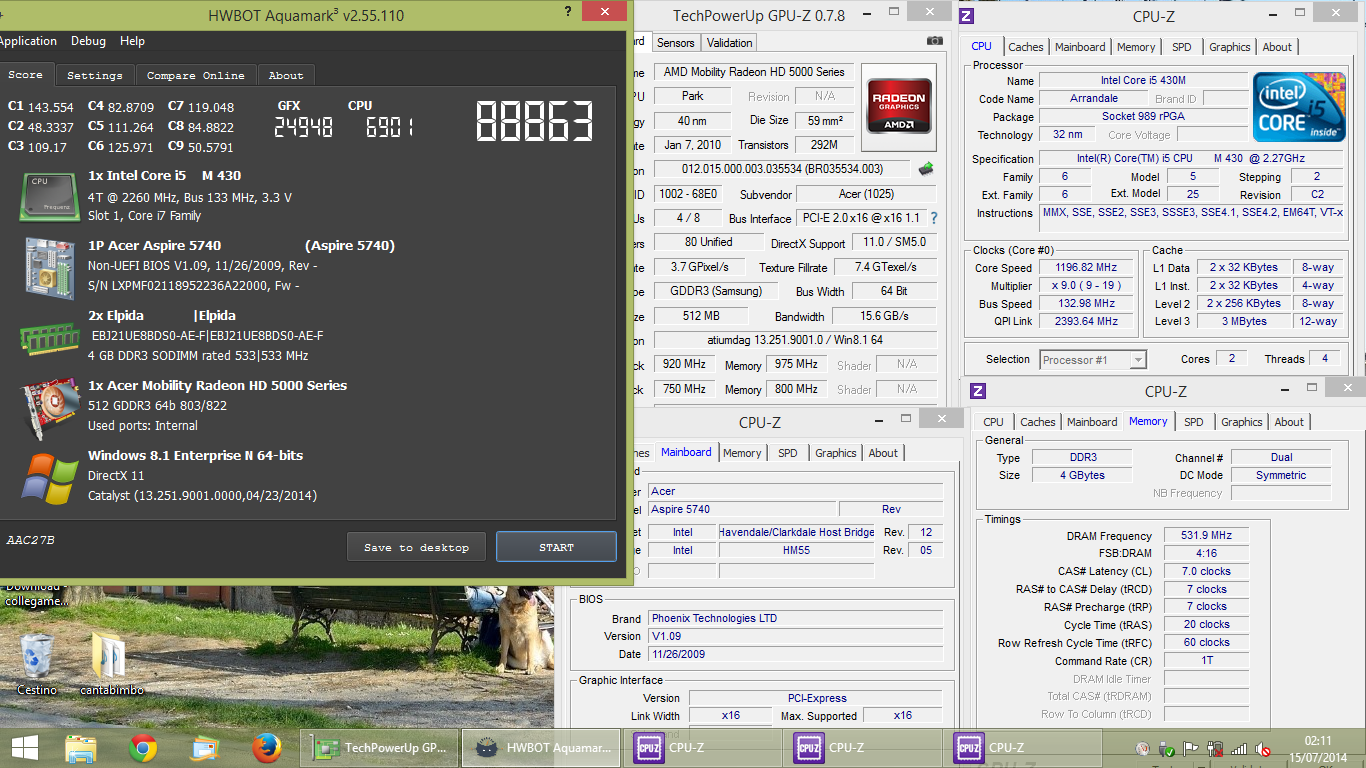Click the muted volume speaker tray icon
Viewport: 1366px width, 768px height.
pyautogui.click(x=1263, y=749)
